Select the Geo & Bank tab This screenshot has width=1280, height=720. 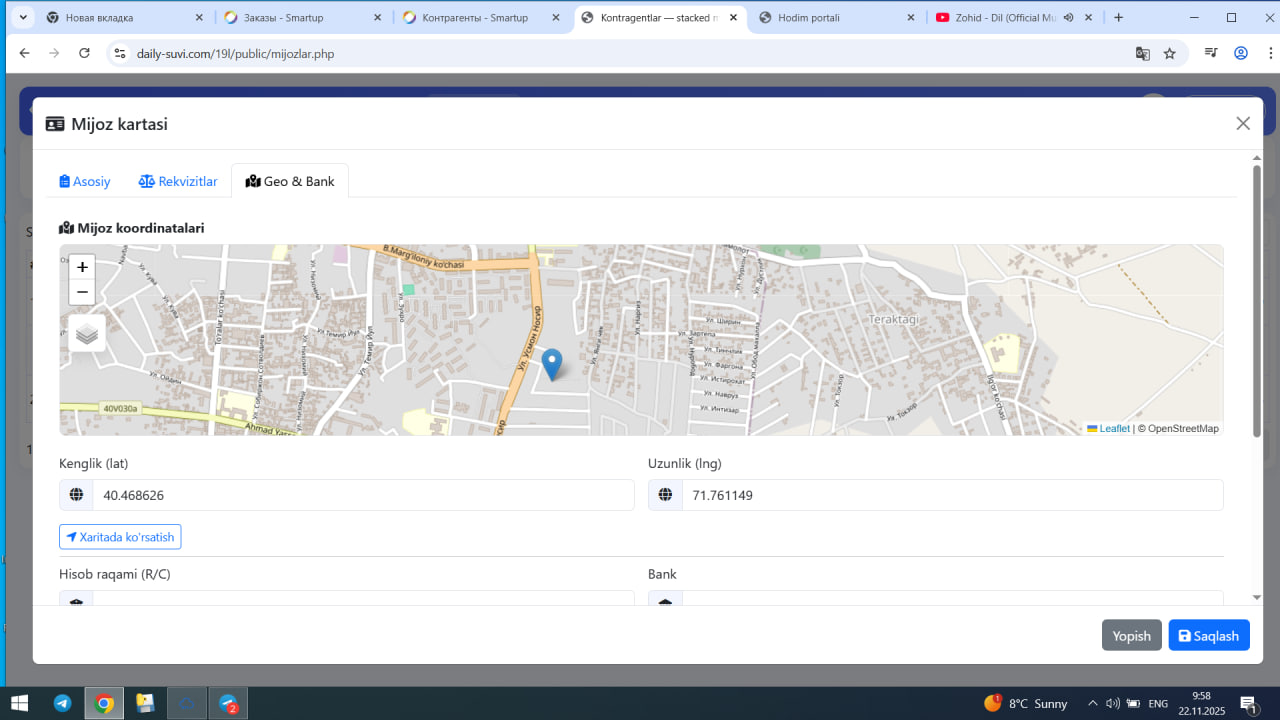tap(290, 181)
